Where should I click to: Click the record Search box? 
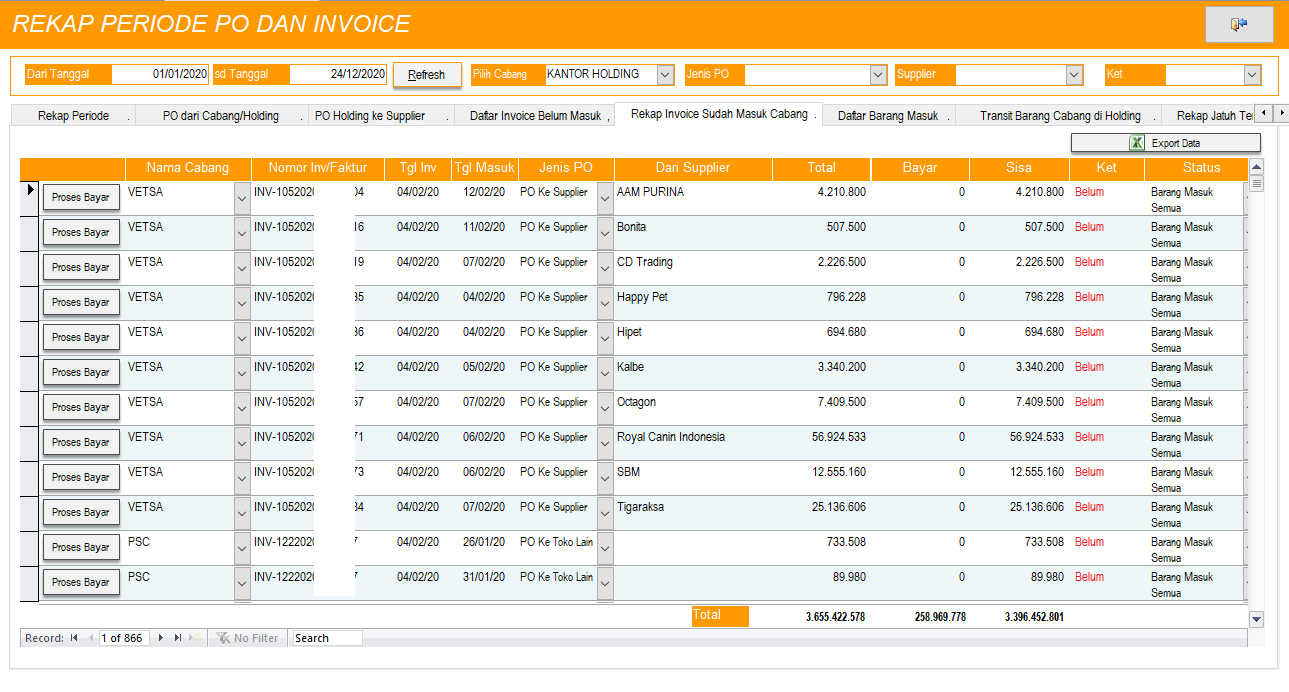(327, 638)
